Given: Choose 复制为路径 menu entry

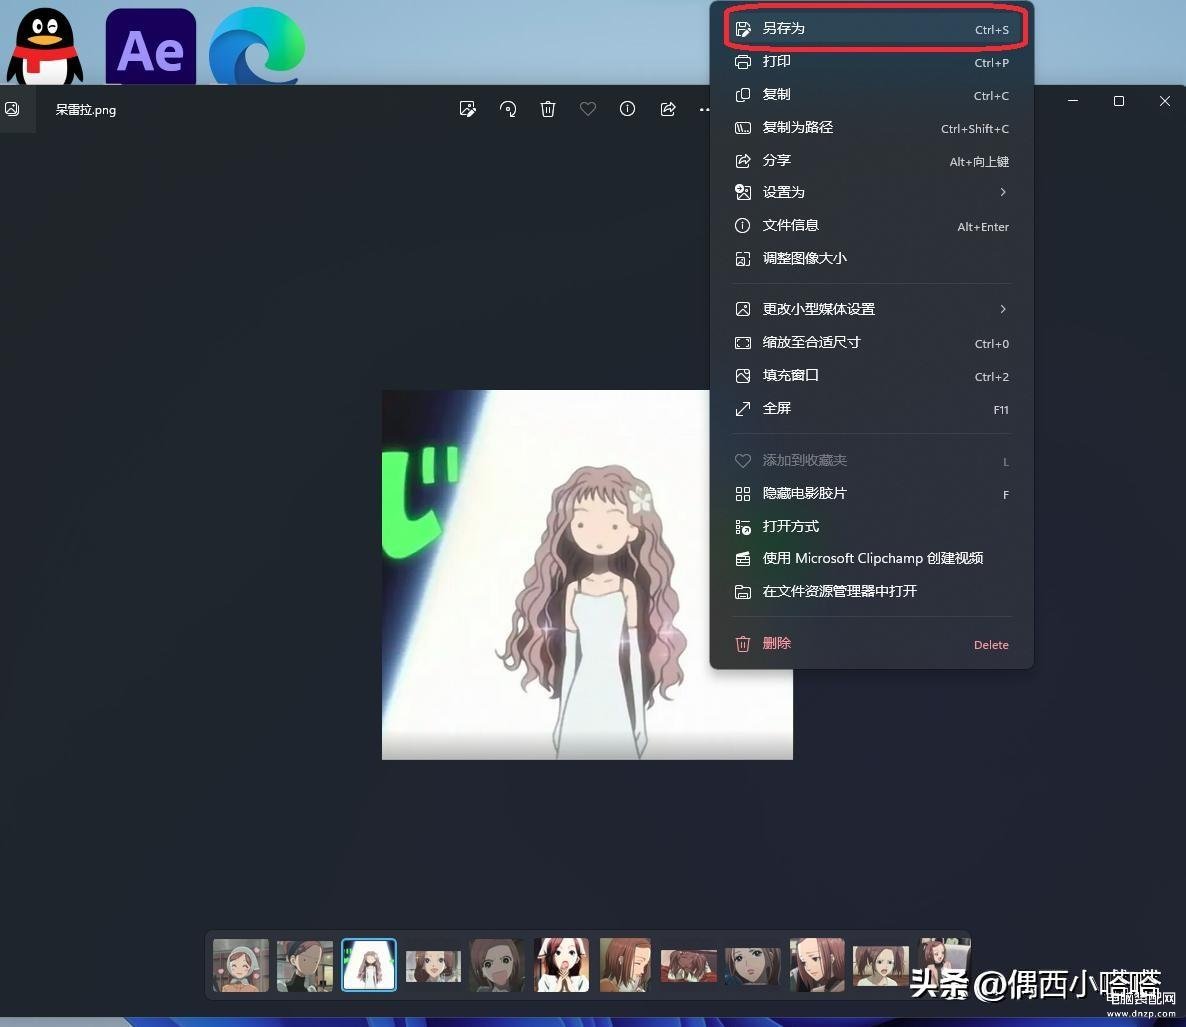Looking at the screenshot, I should coord(871,128).
